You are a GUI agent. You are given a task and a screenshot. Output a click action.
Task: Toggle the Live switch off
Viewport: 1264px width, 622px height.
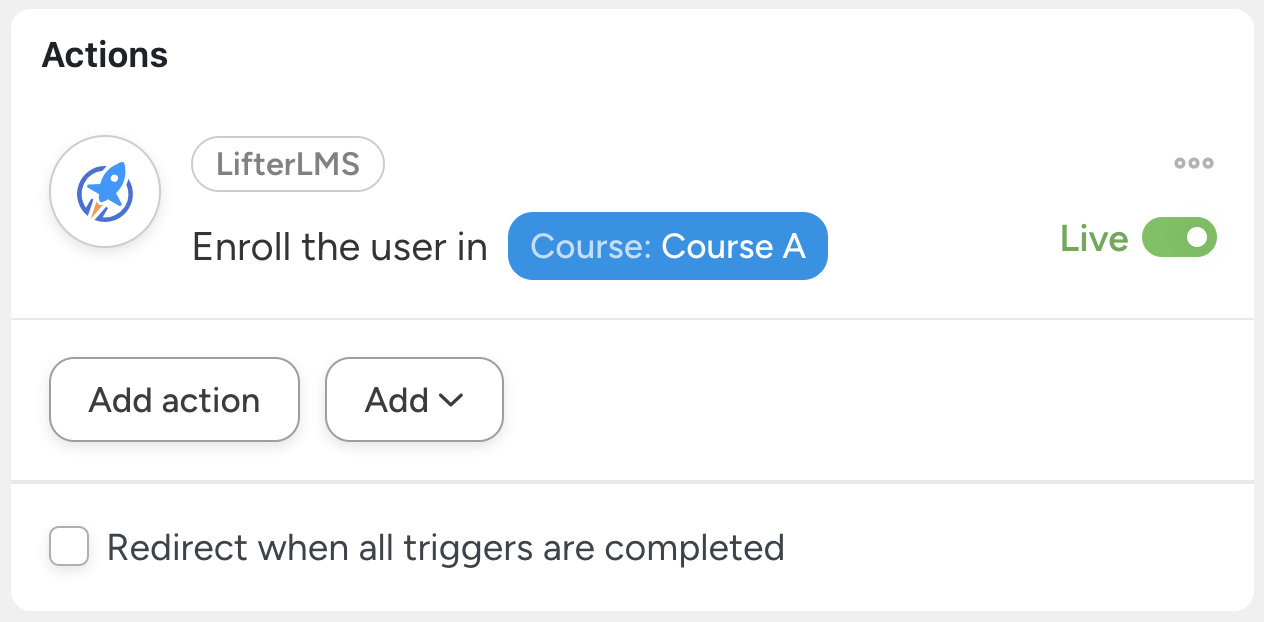click(1179, 238)
